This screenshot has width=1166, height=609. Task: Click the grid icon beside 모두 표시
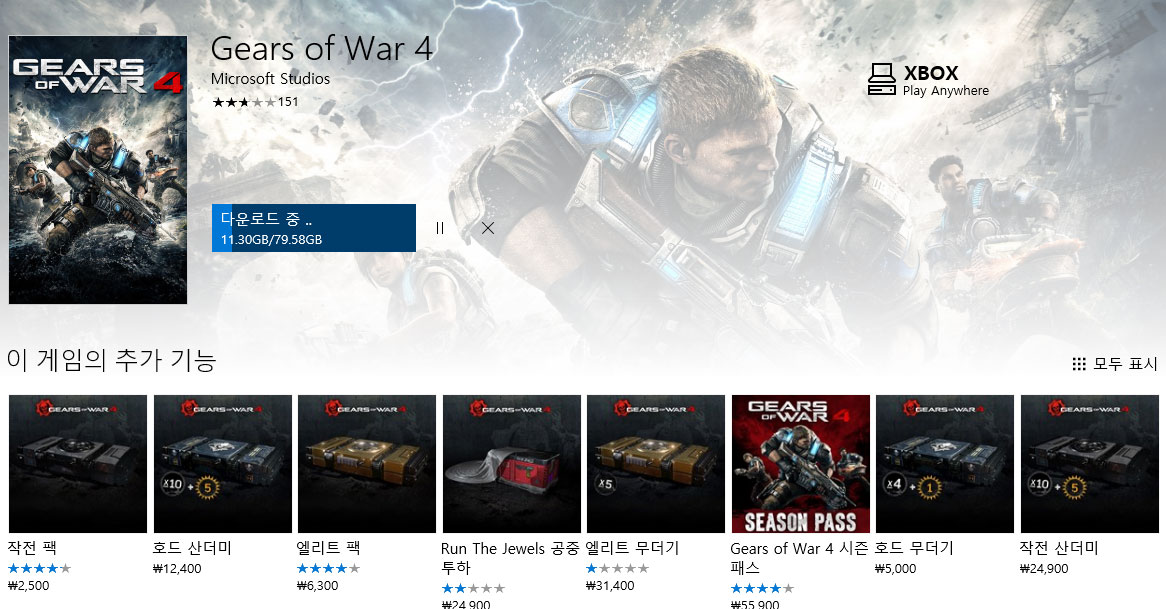pos(1079,364)
